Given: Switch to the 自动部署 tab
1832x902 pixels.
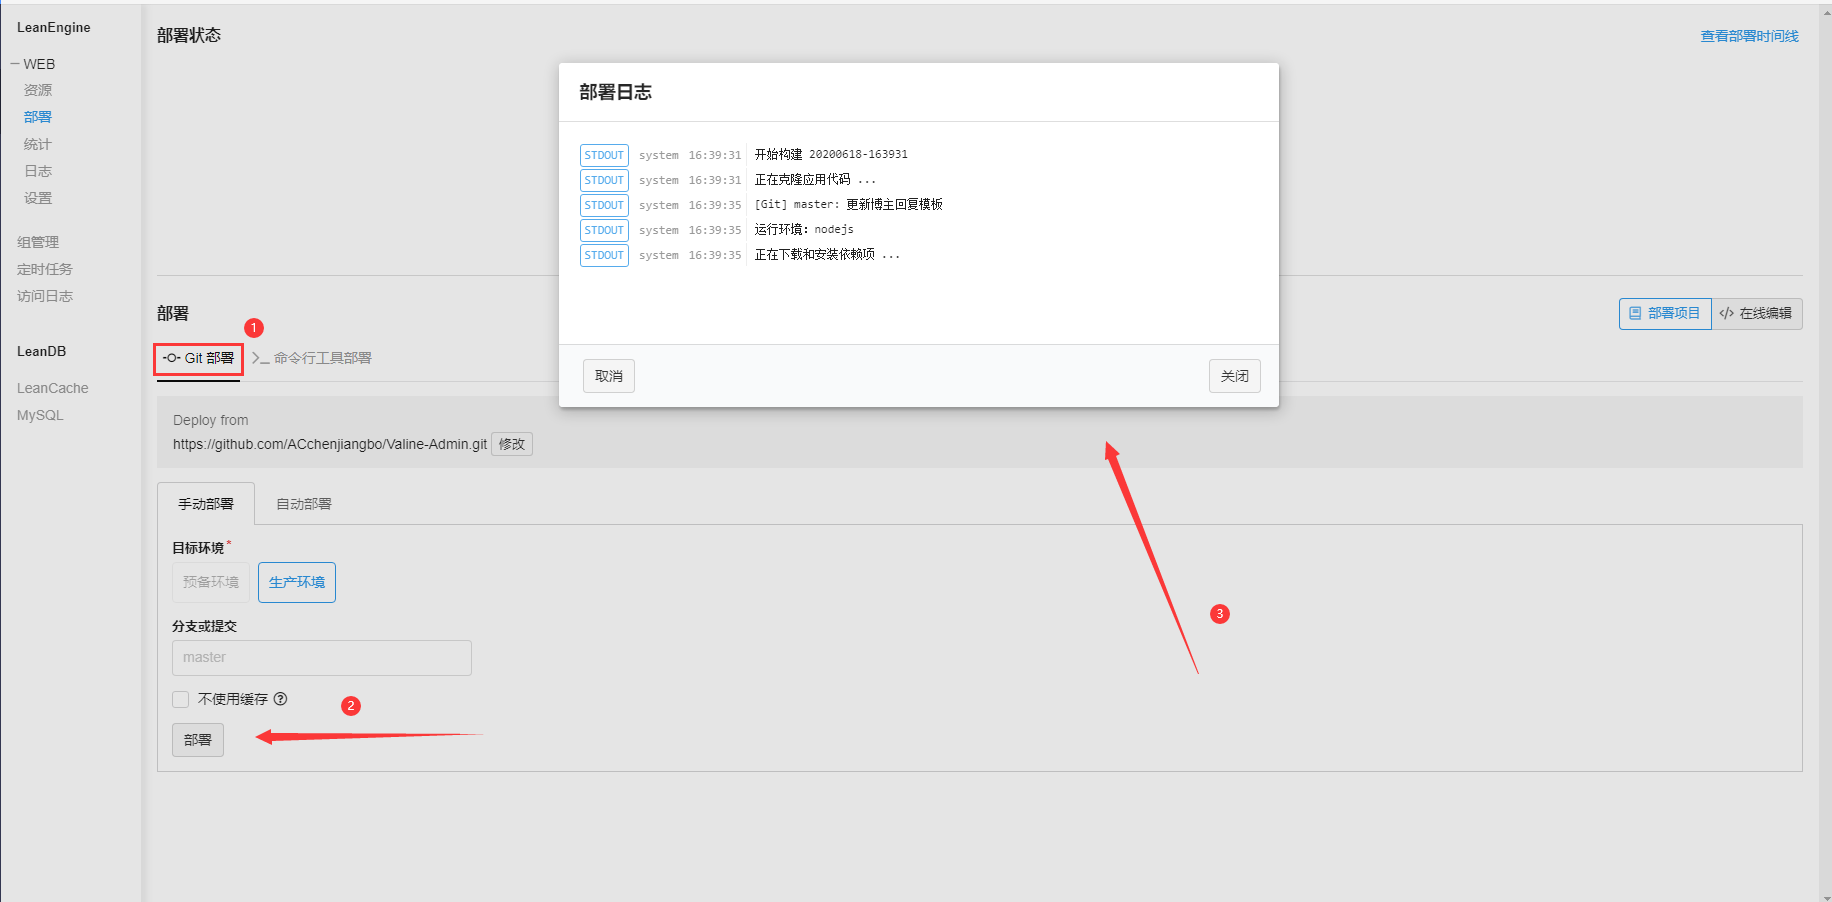Looking at the screenshot, I should click(x=304, y=504).
